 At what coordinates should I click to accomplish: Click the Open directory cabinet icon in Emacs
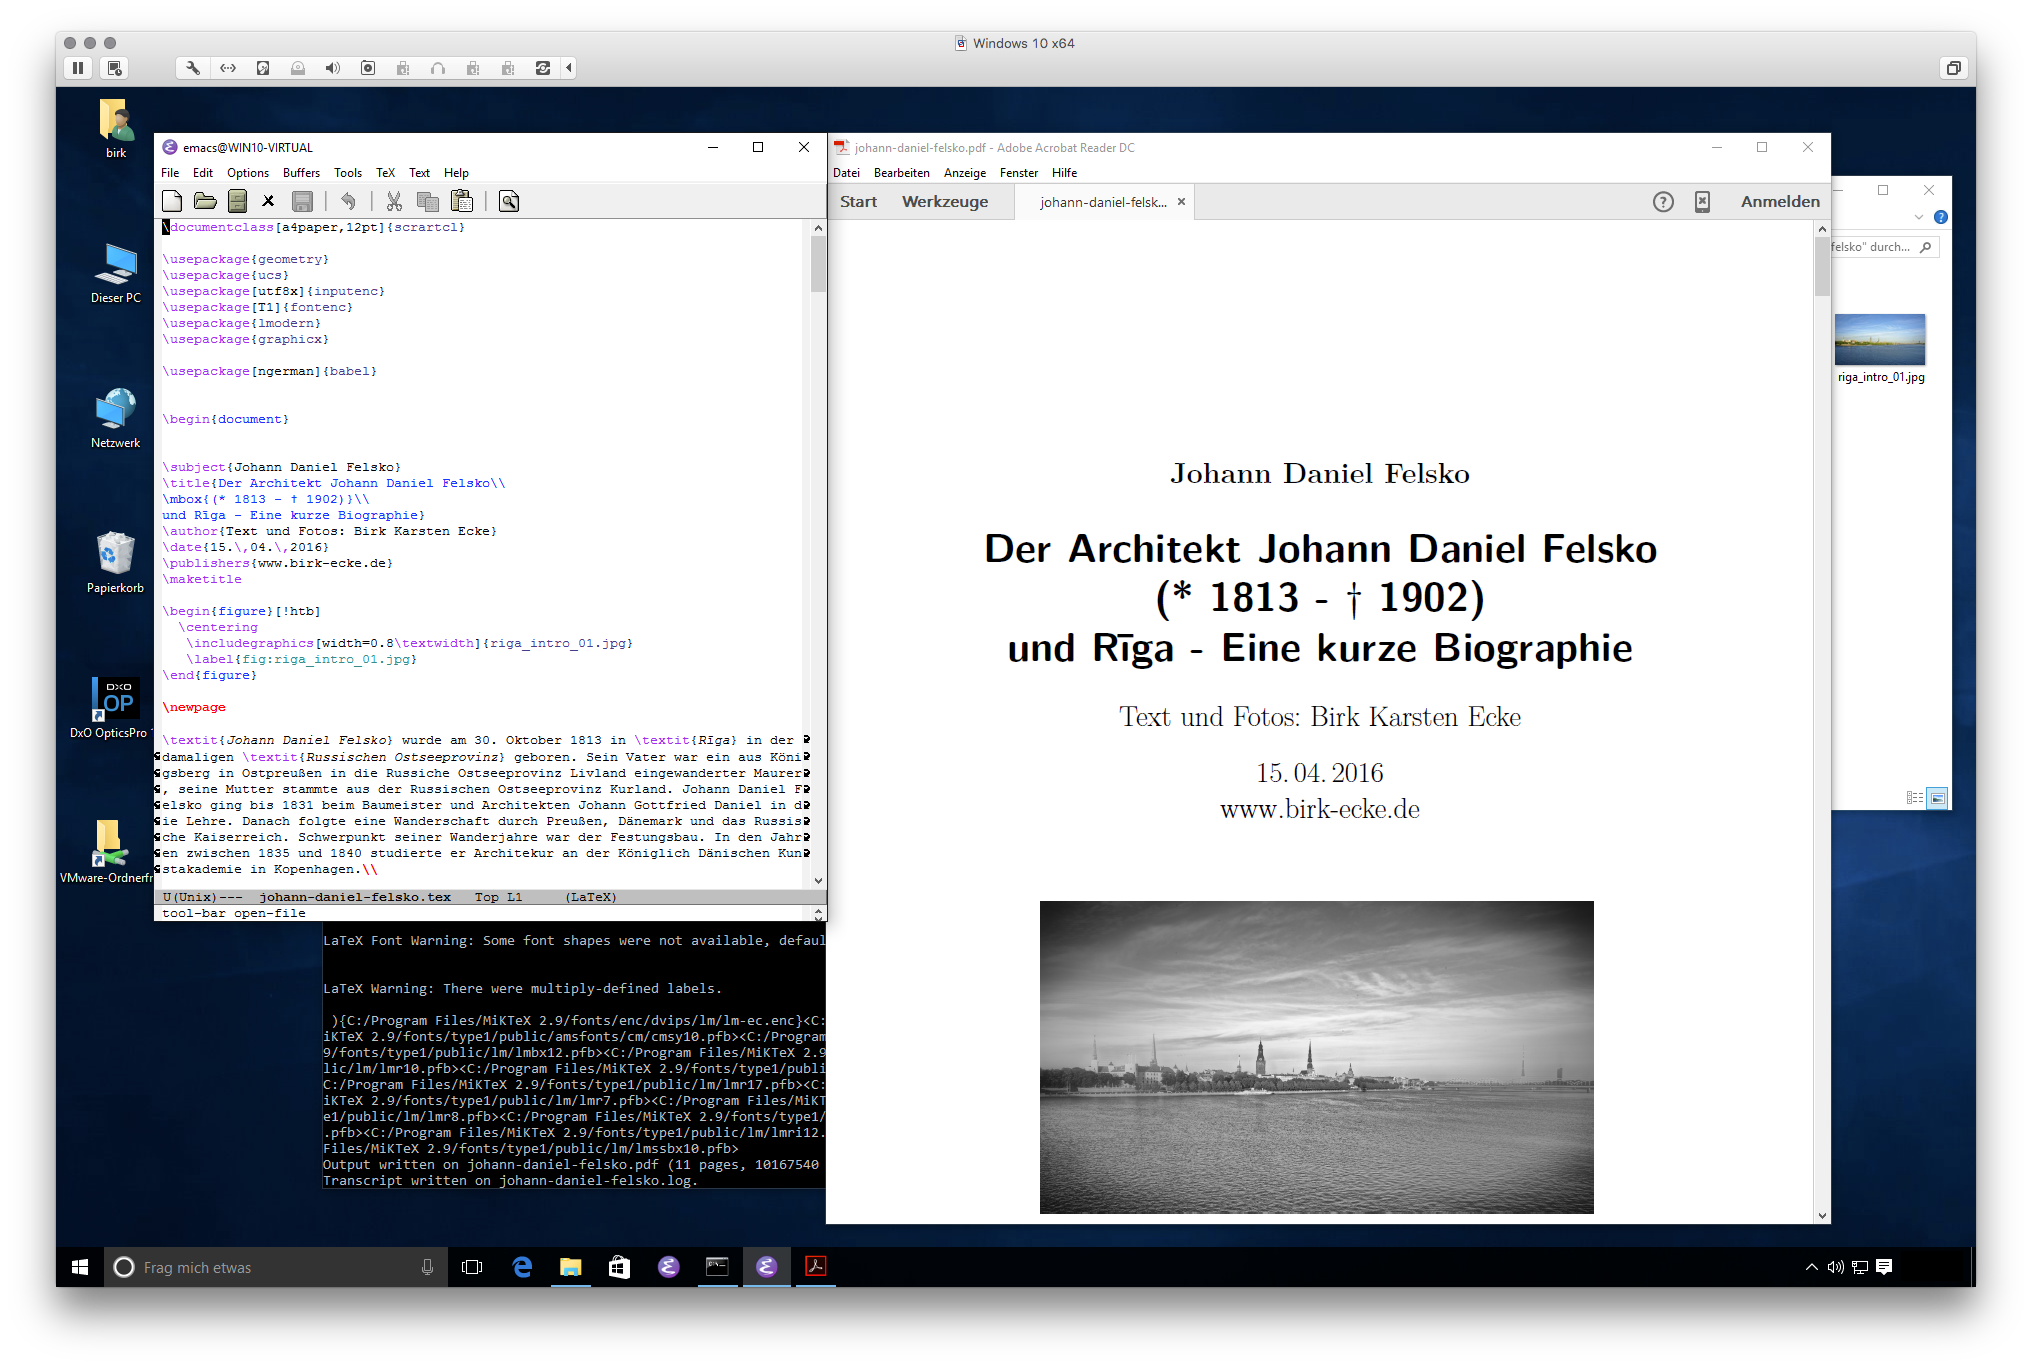(x=237, y=201)
